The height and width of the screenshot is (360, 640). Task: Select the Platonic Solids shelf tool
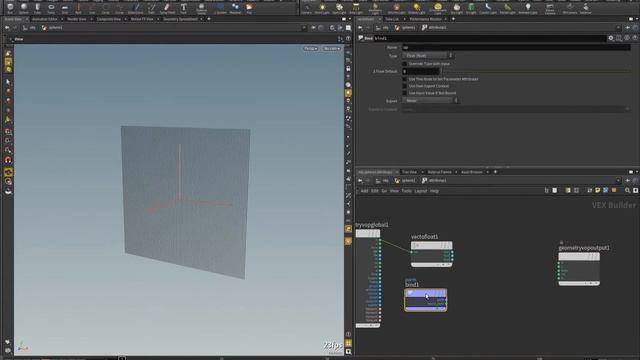pyautogui.click(x=201, y=8)
